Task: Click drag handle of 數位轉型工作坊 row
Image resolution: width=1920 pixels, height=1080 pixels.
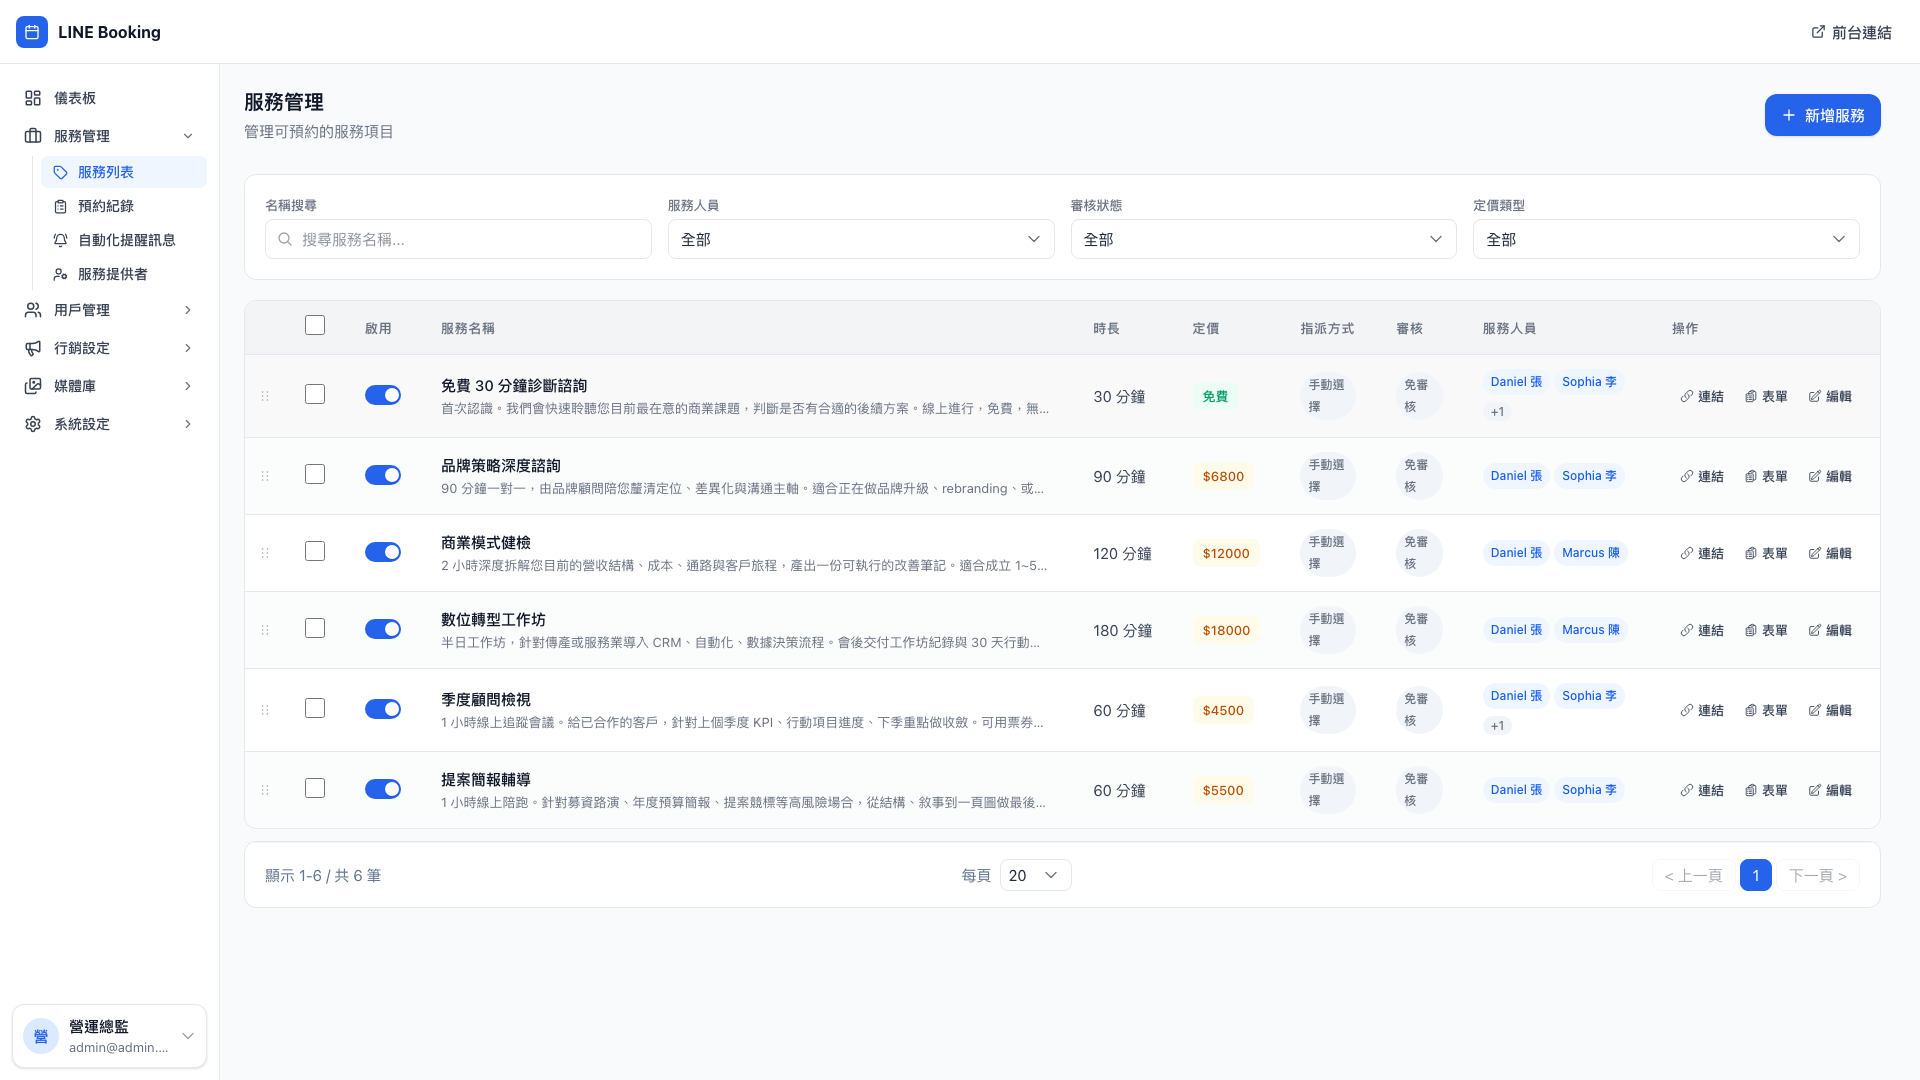Action: click(265, 630)
